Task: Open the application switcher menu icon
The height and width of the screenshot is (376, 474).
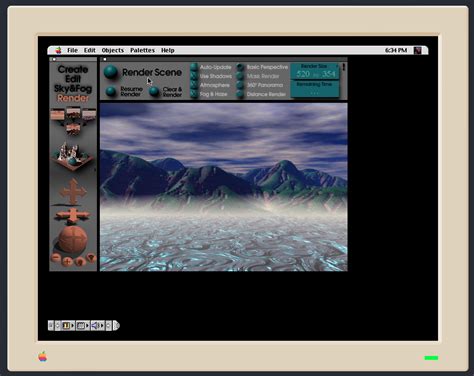Action: [x=418, y=50]
